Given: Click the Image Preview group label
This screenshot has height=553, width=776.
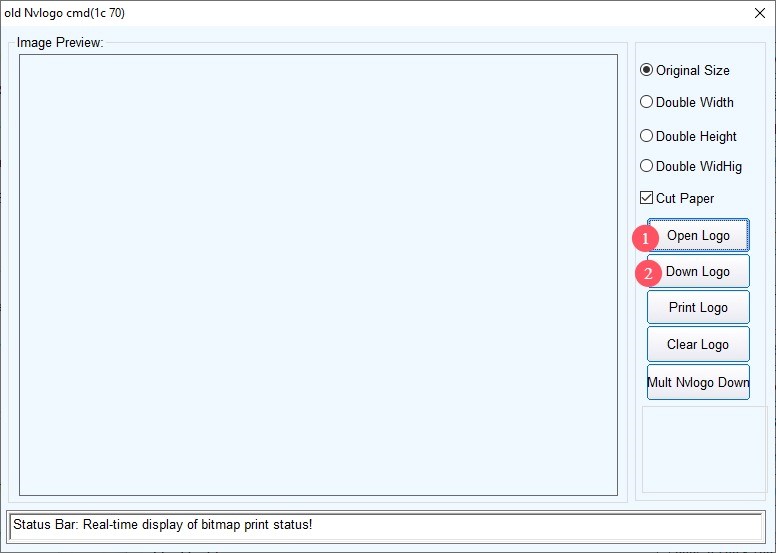Looking at the screenshot, I should pyautogui.click(x=60, y=43).
